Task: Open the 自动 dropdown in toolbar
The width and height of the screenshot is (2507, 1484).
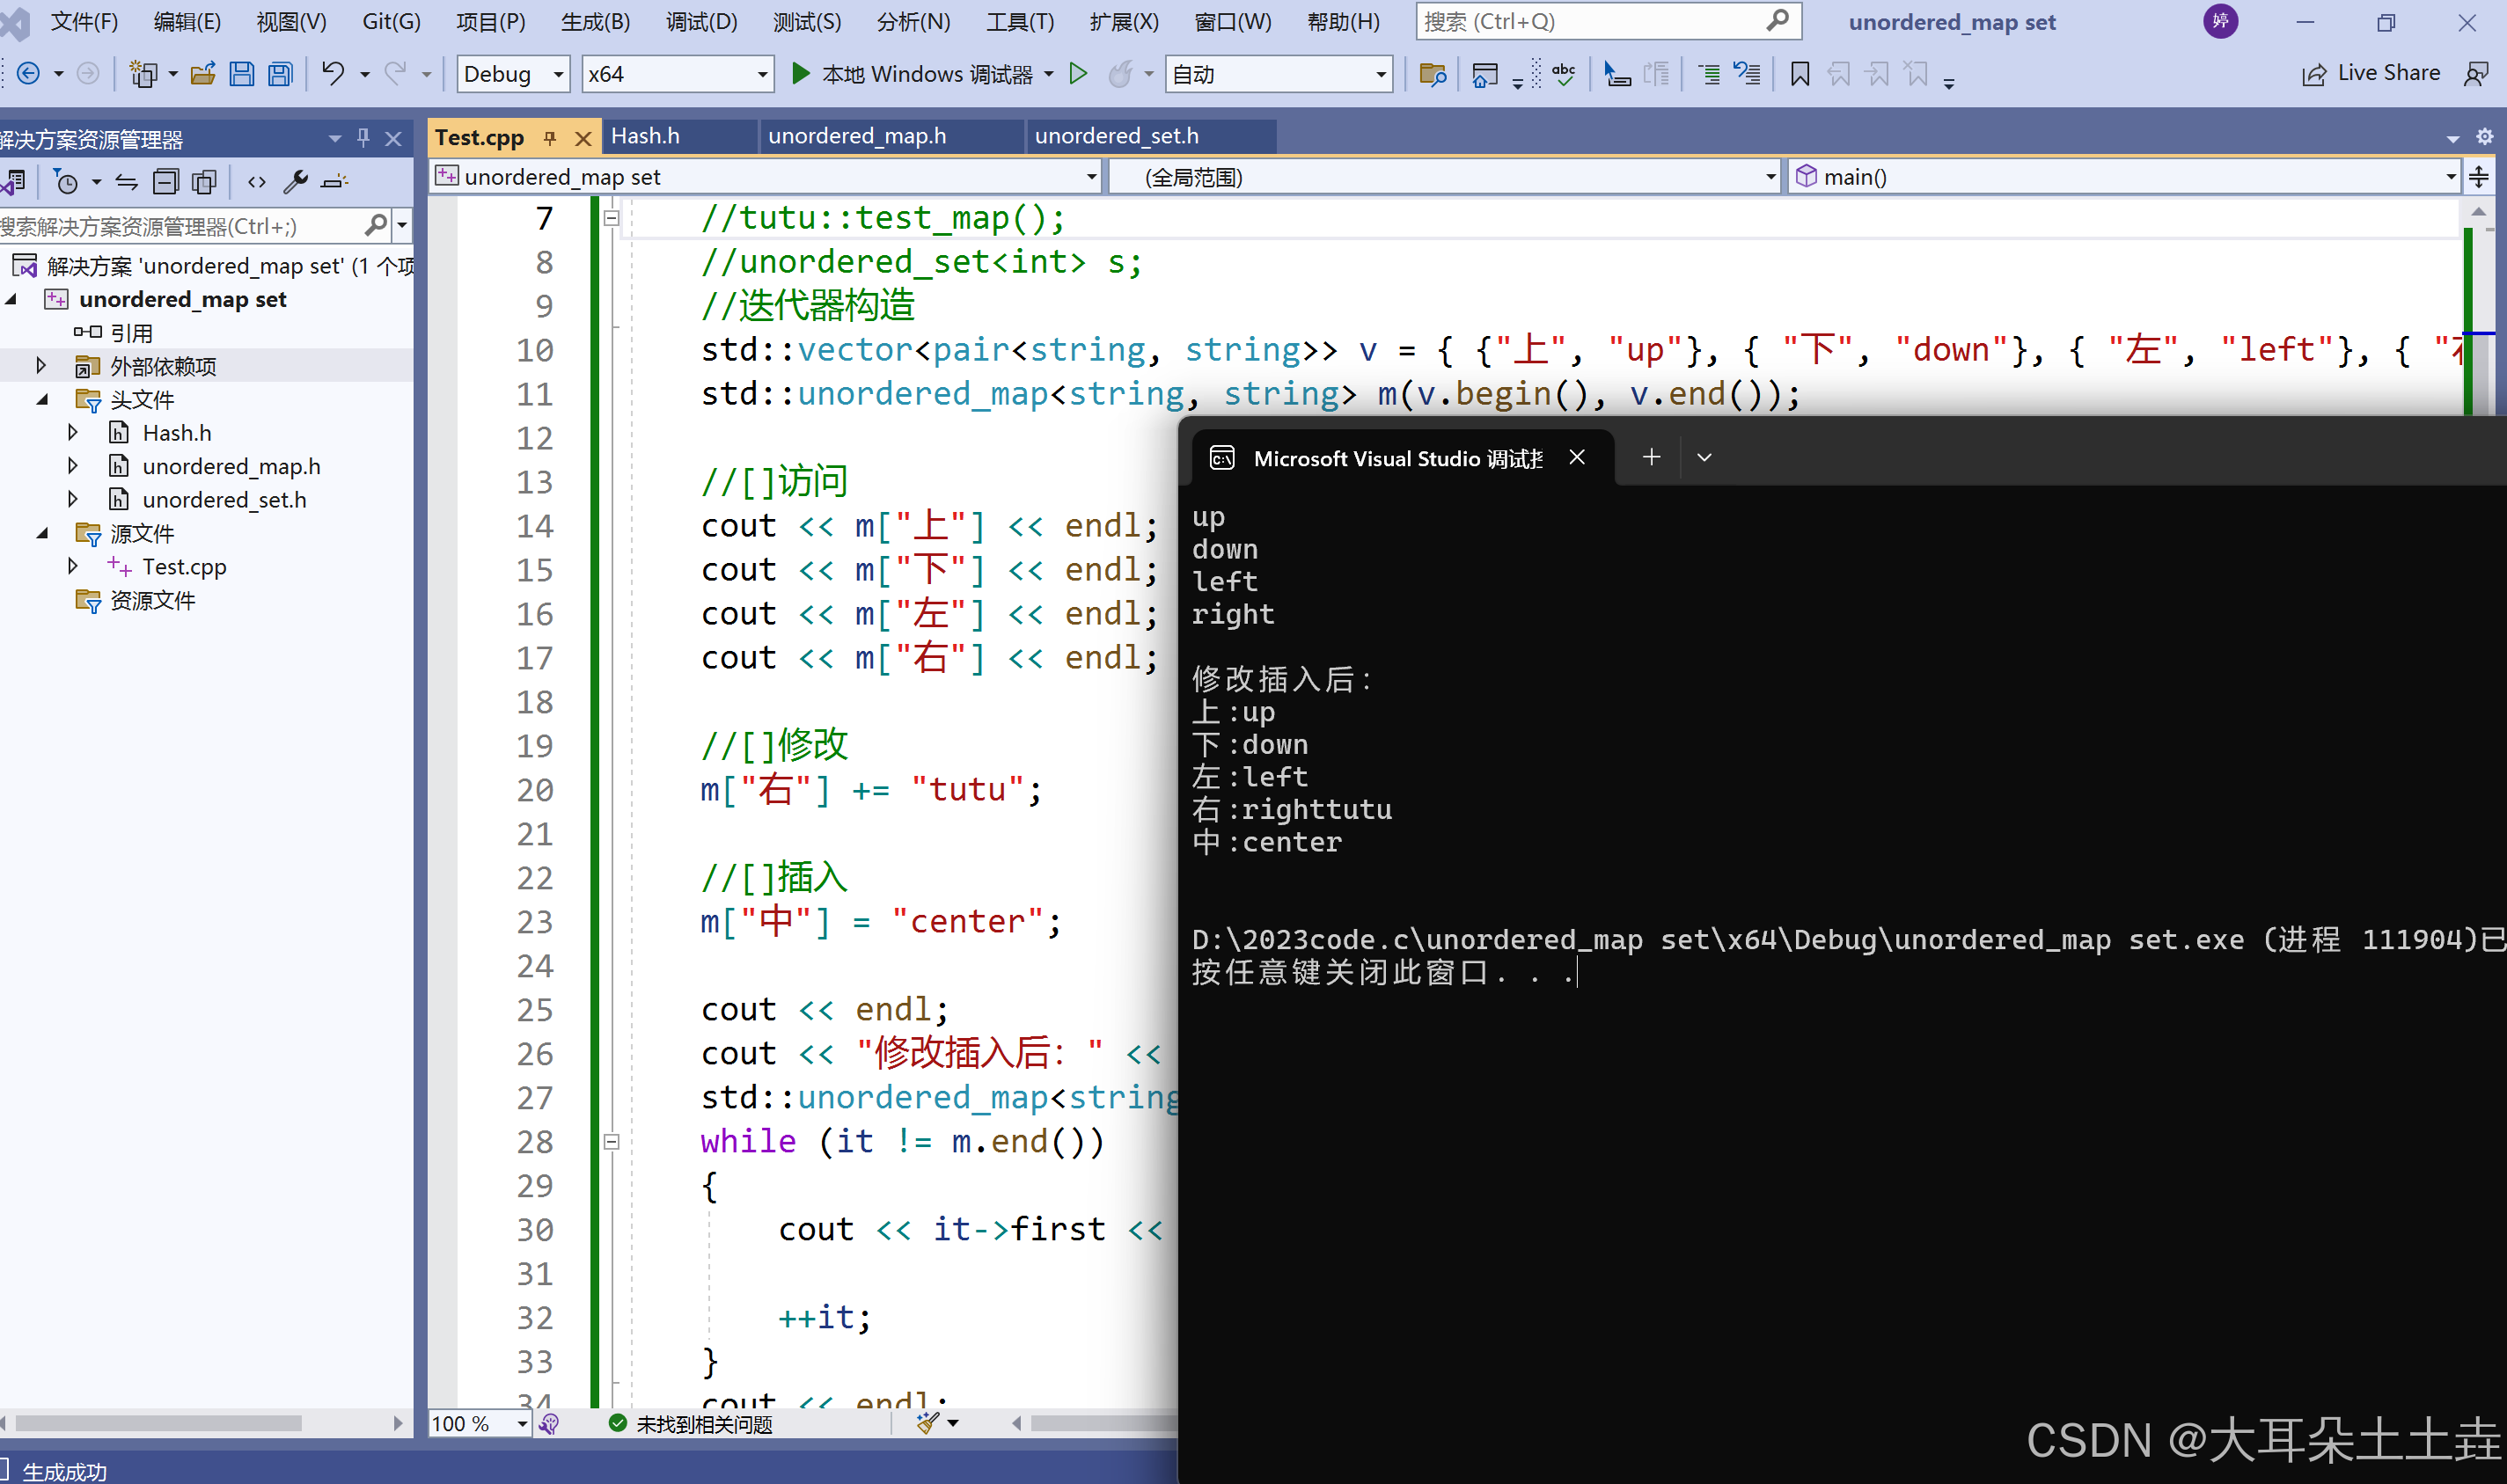Action: [x=1279, y=74]
